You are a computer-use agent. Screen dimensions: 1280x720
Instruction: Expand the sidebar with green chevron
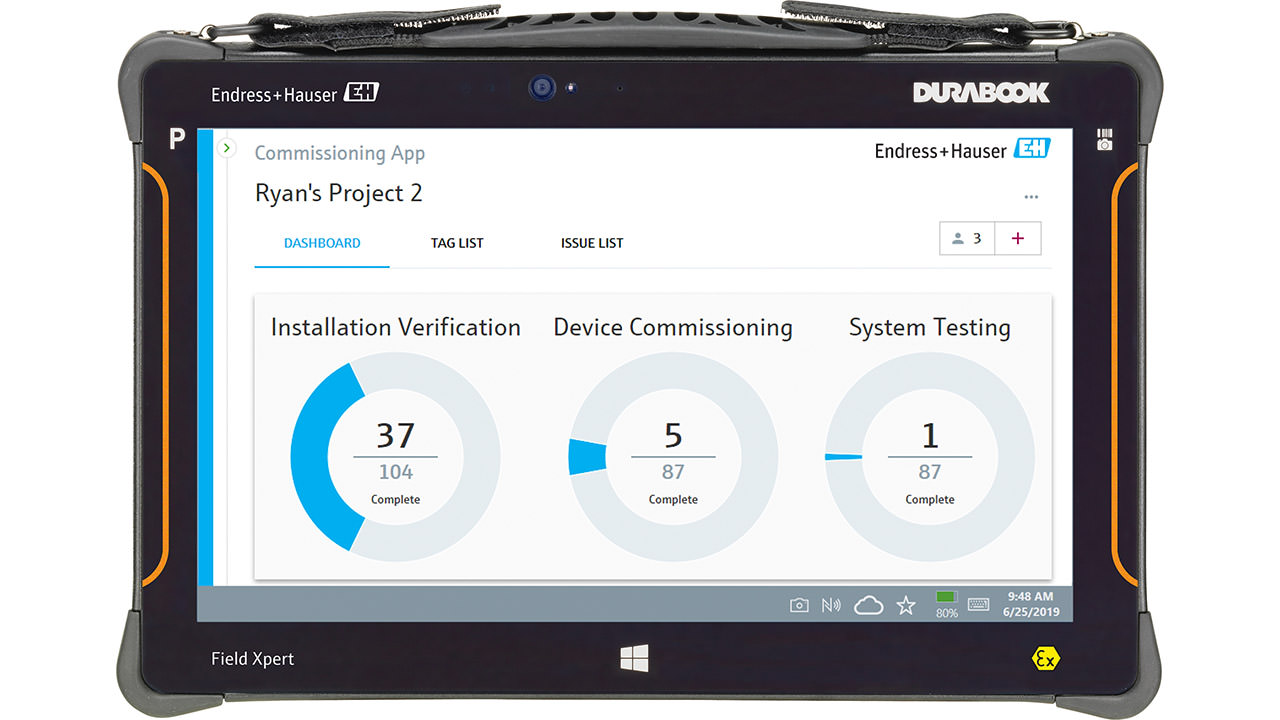click(x=227, y=148)
